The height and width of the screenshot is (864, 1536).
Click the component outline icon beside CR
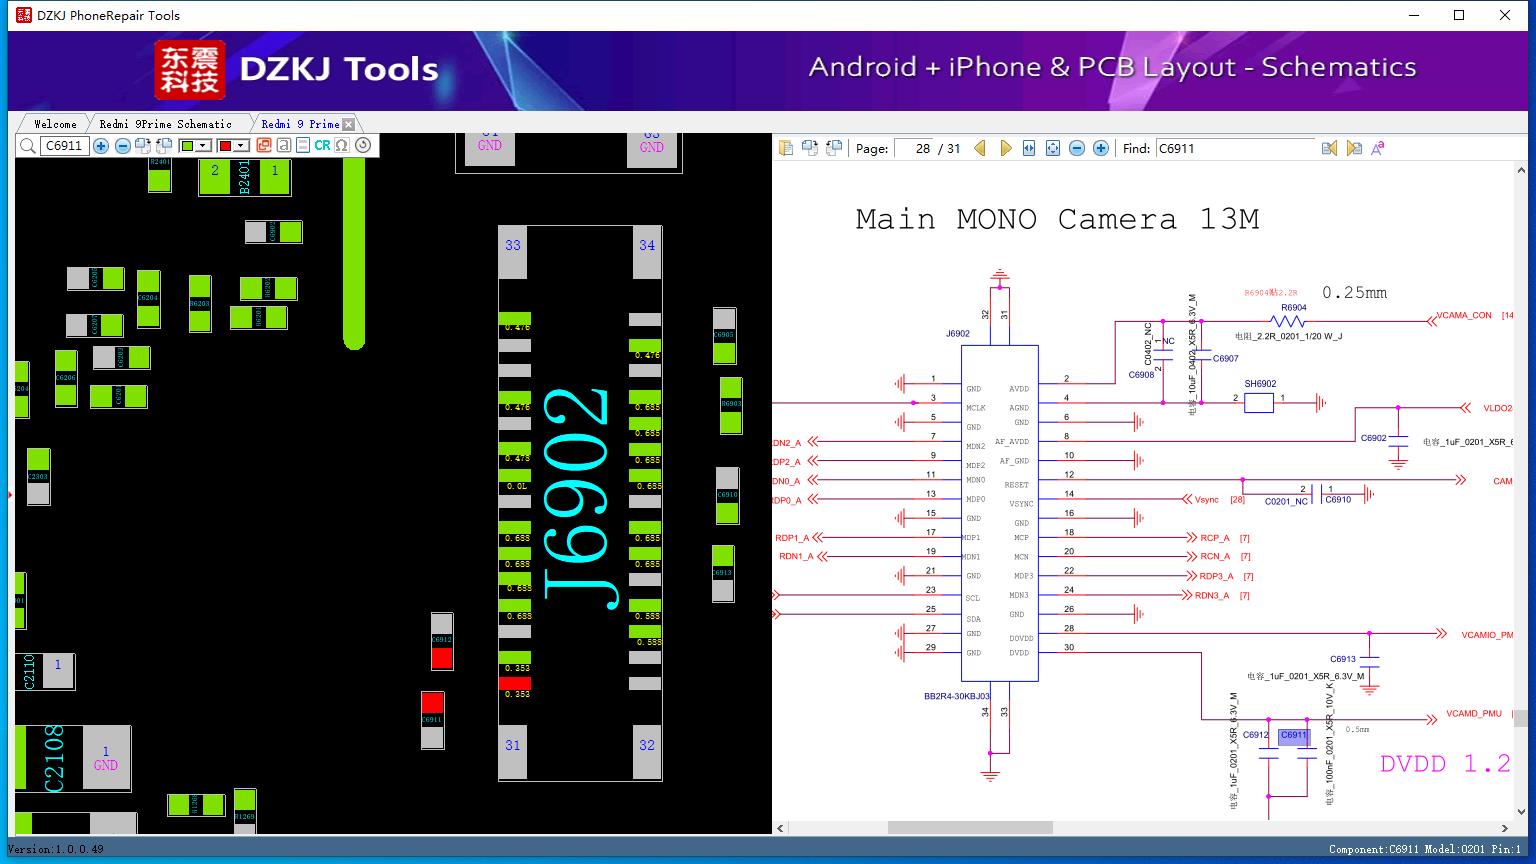pos(303,145)
